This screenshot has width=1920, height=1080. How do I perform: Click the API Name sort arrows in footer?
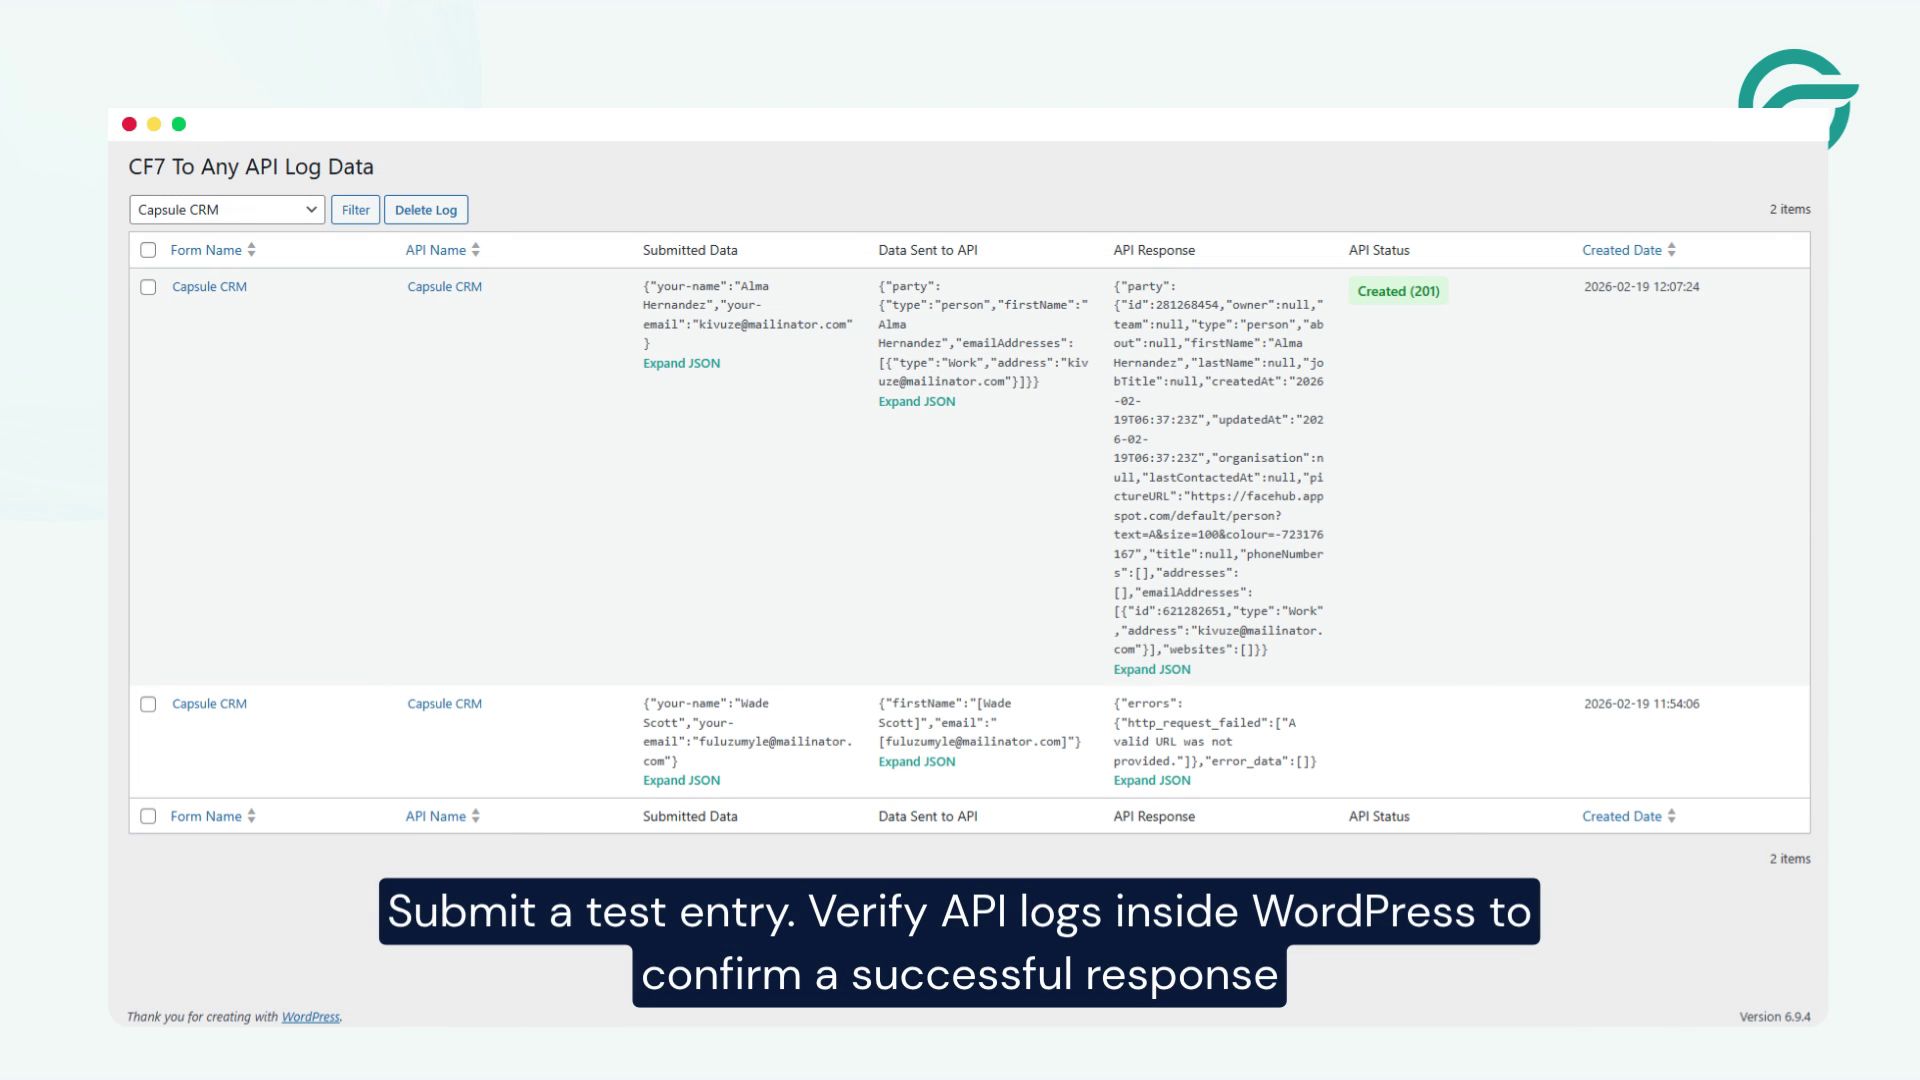pyautogui.click(x=475, y=816)
